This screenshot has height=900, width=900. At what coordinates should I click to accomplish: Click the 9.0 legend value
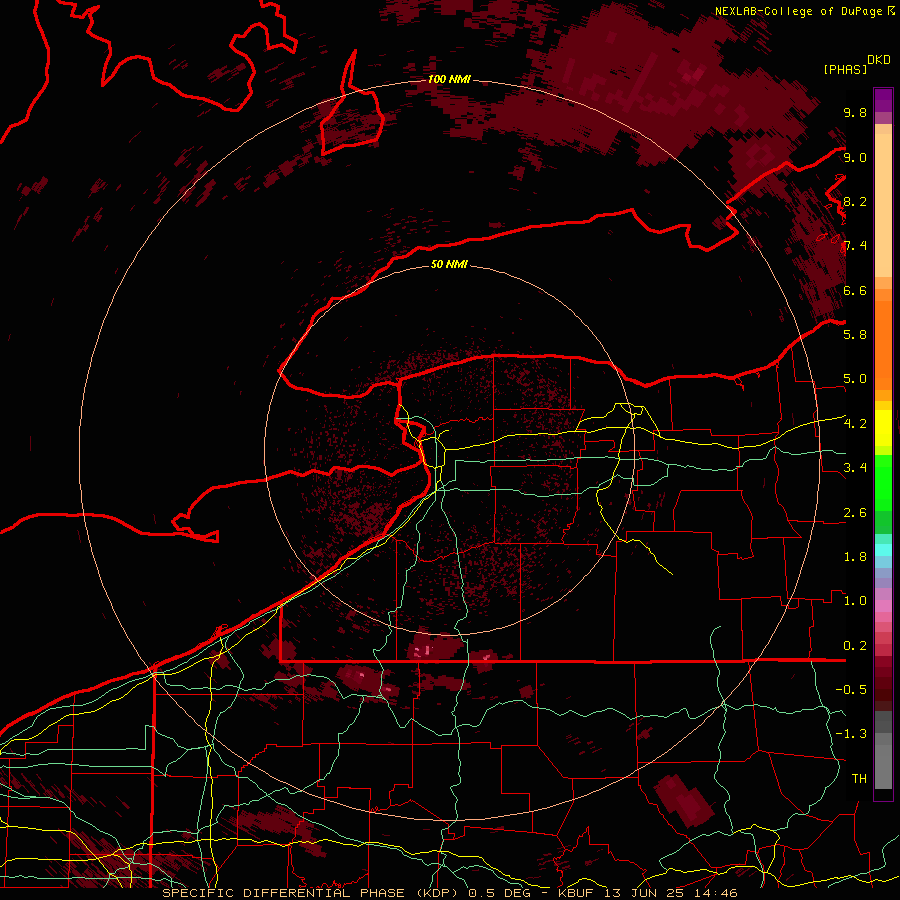tap(855, 157)
